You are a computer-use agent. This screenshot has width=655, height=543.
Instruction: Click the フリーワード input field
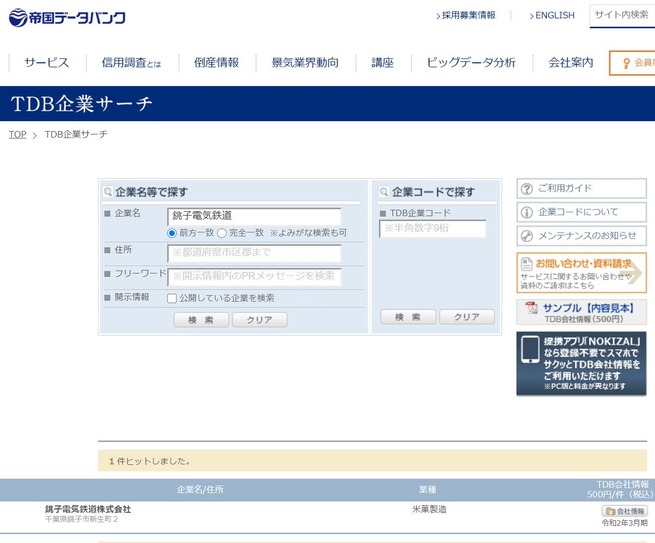pyautogui.click(x=254, y=277)
